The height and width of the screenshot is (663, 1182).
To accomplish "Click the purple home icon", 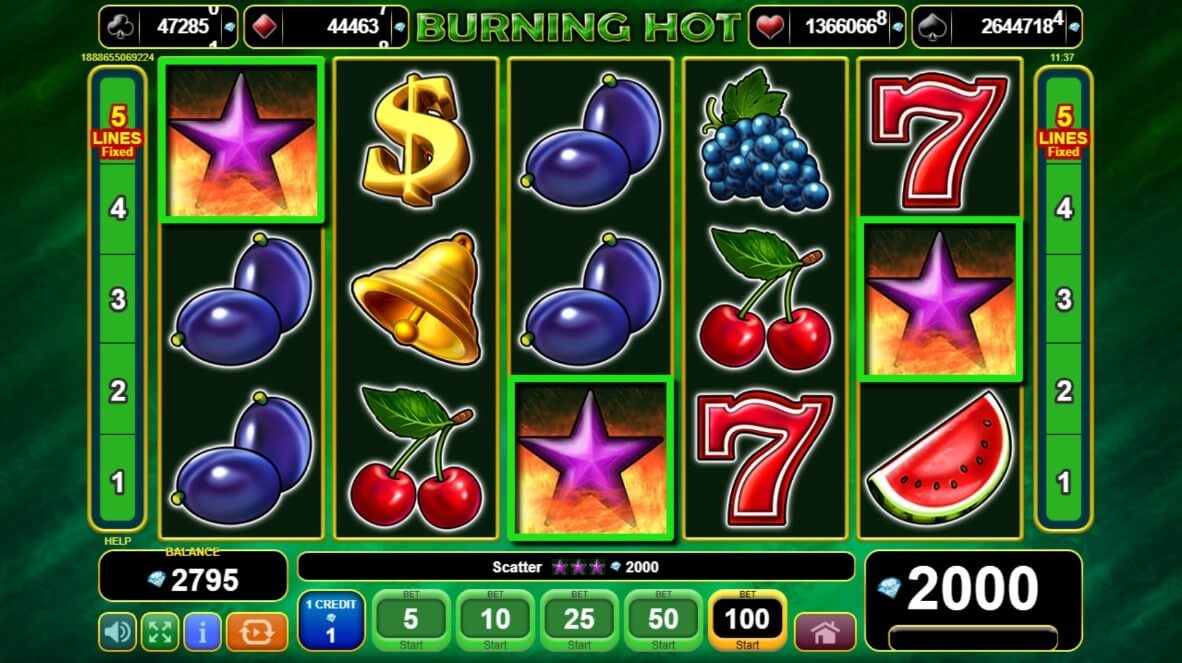I will tap(825, 631).
